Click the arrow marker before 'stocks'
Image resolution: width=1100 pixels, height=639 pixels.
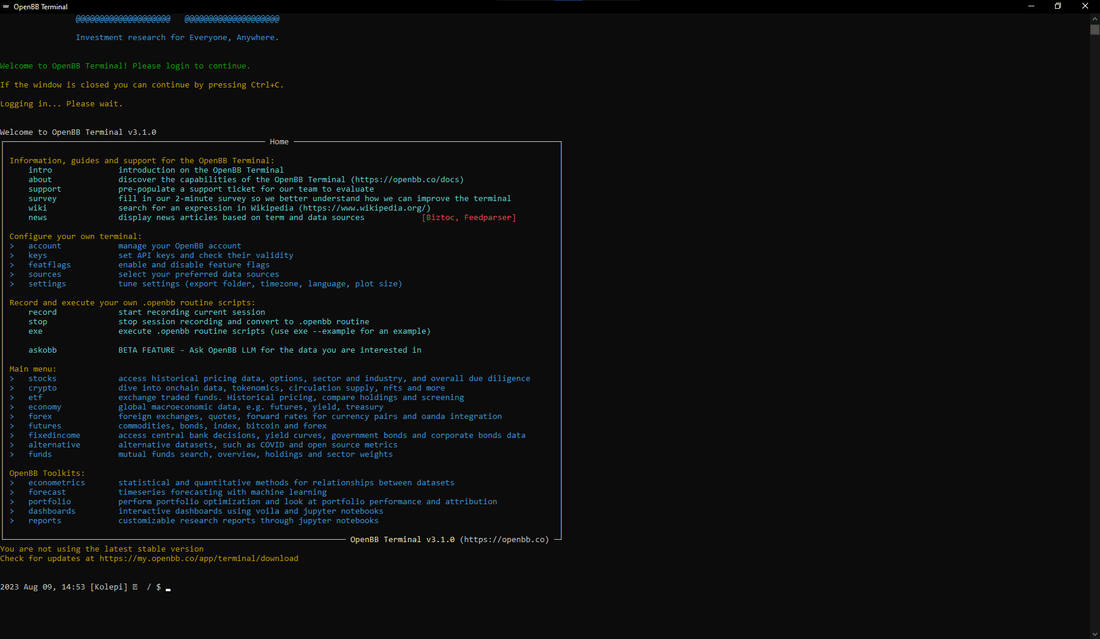click(x=12, y=378)
